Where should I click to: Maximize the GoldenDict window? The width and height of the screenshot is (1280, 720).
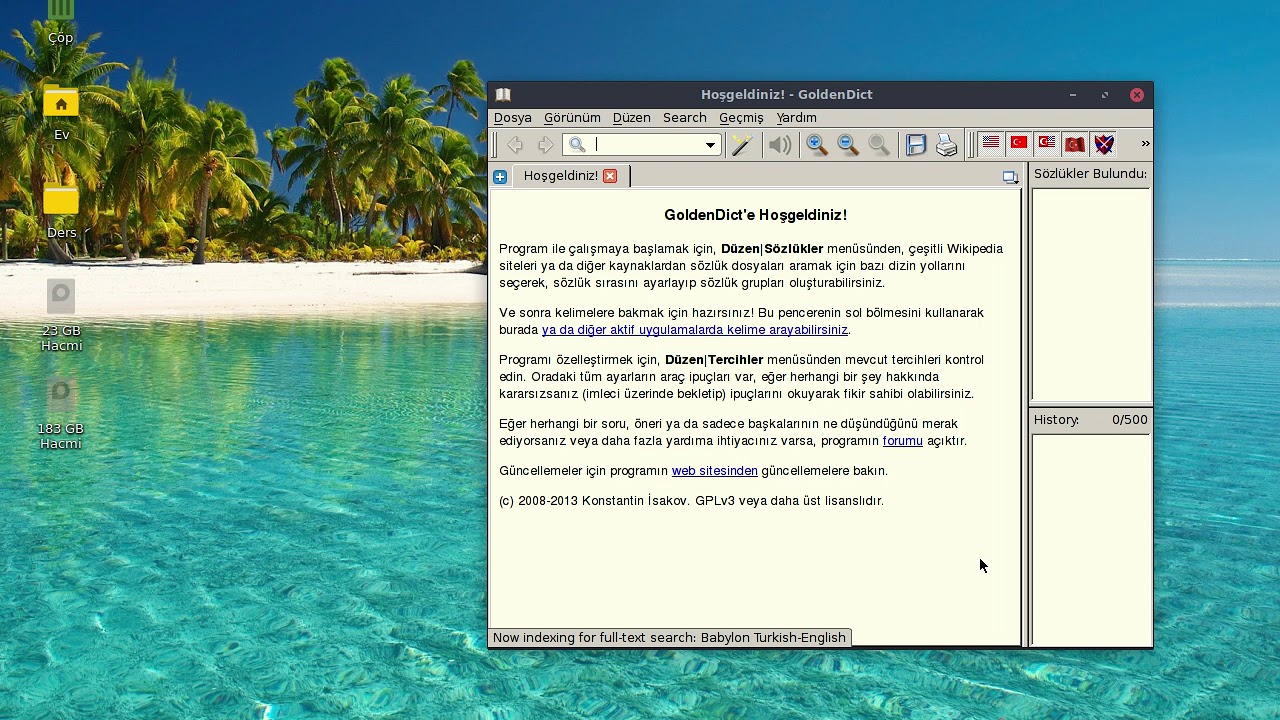[x=1105, y=95]
